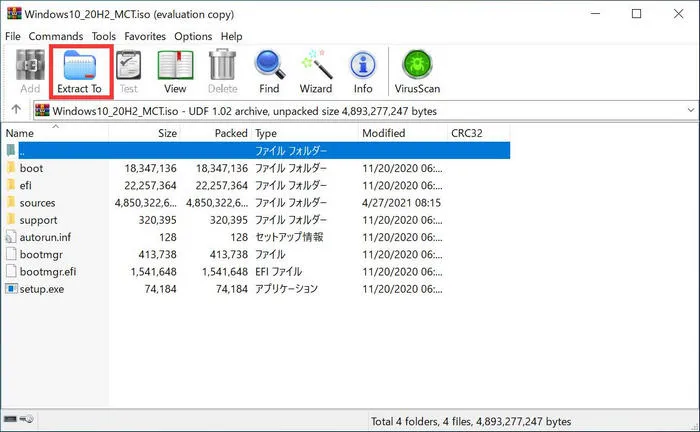Image resolution: width=700 pixels, height=432 pixels.
Task: Click the efi folder icon
Action: [x=11, y=185]
